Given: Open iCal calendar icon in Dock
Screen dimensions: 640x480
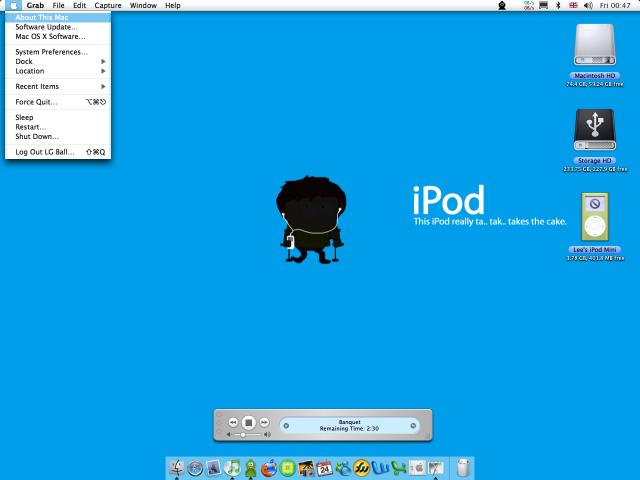Looking at the screenshot, I should [x=324, y=468].
